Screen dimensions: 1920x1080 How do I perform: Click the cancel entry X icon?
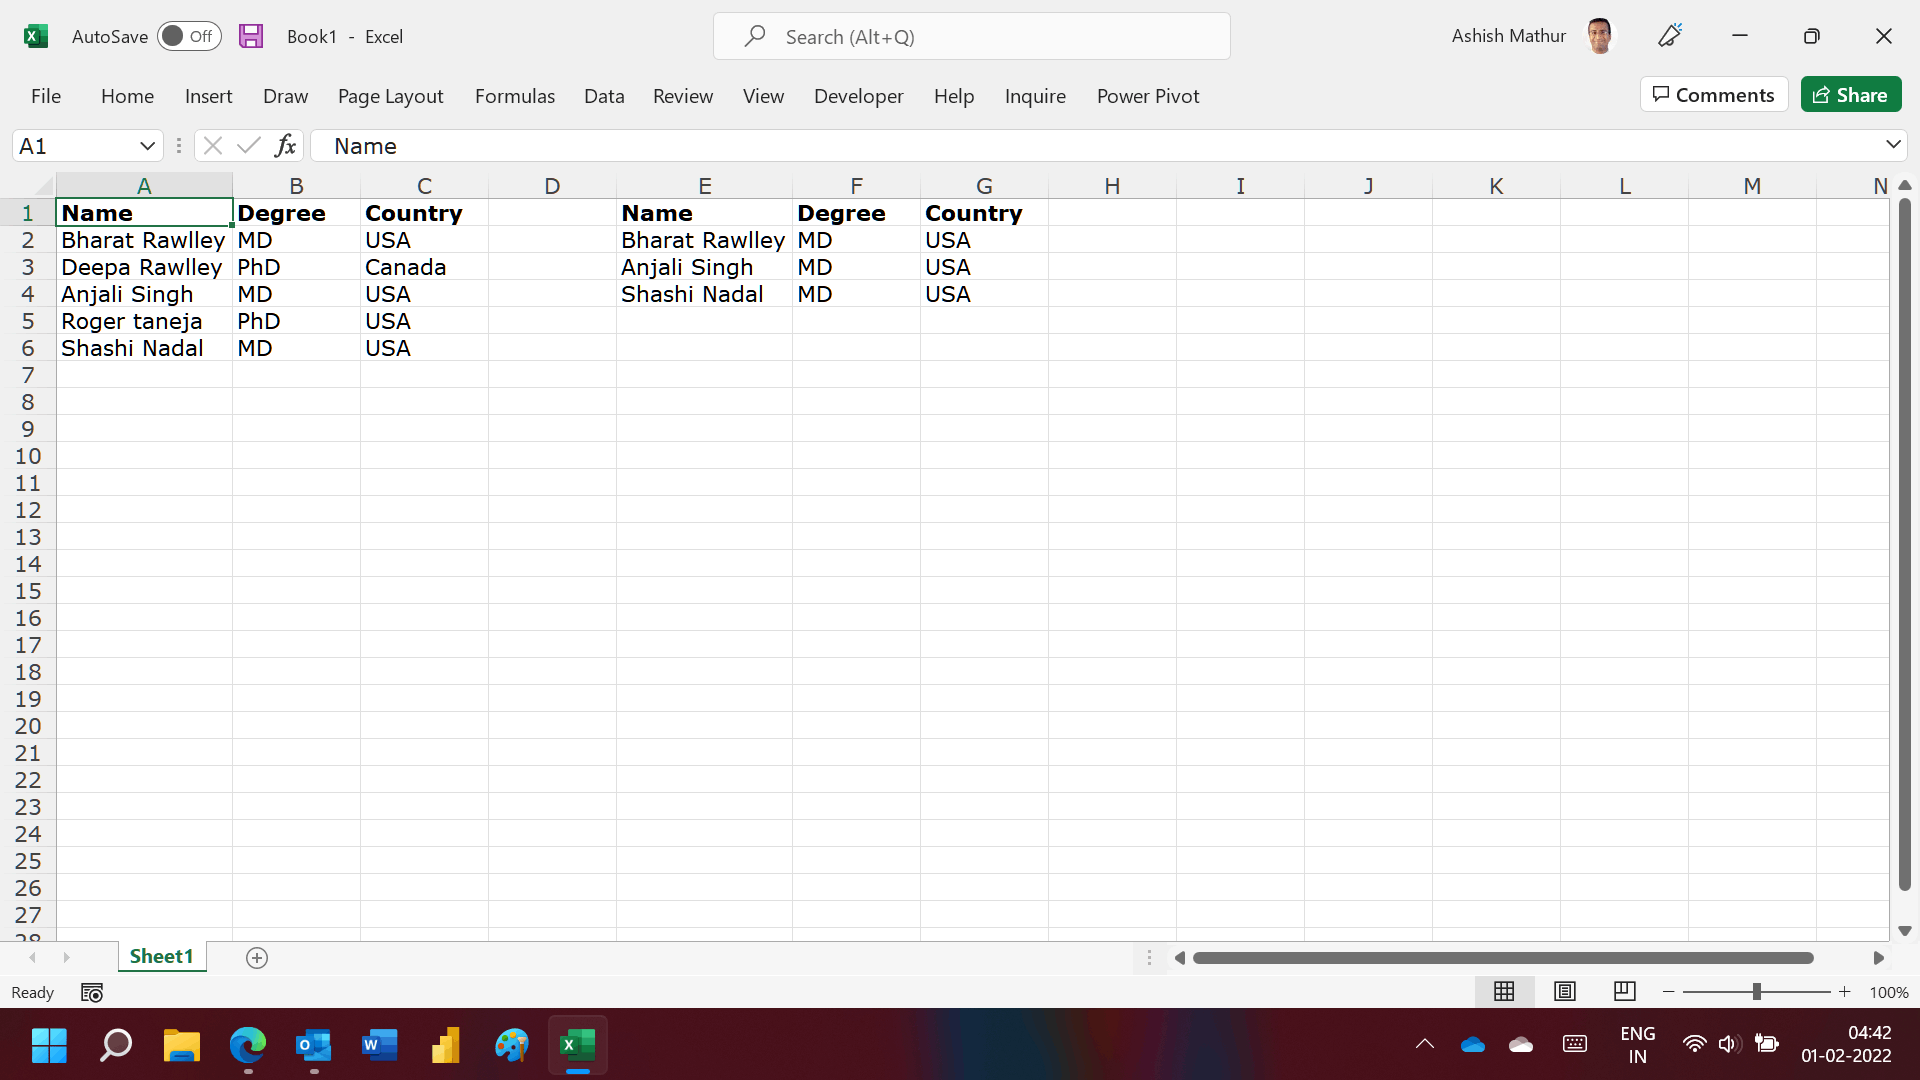click(x=212, y=146)
